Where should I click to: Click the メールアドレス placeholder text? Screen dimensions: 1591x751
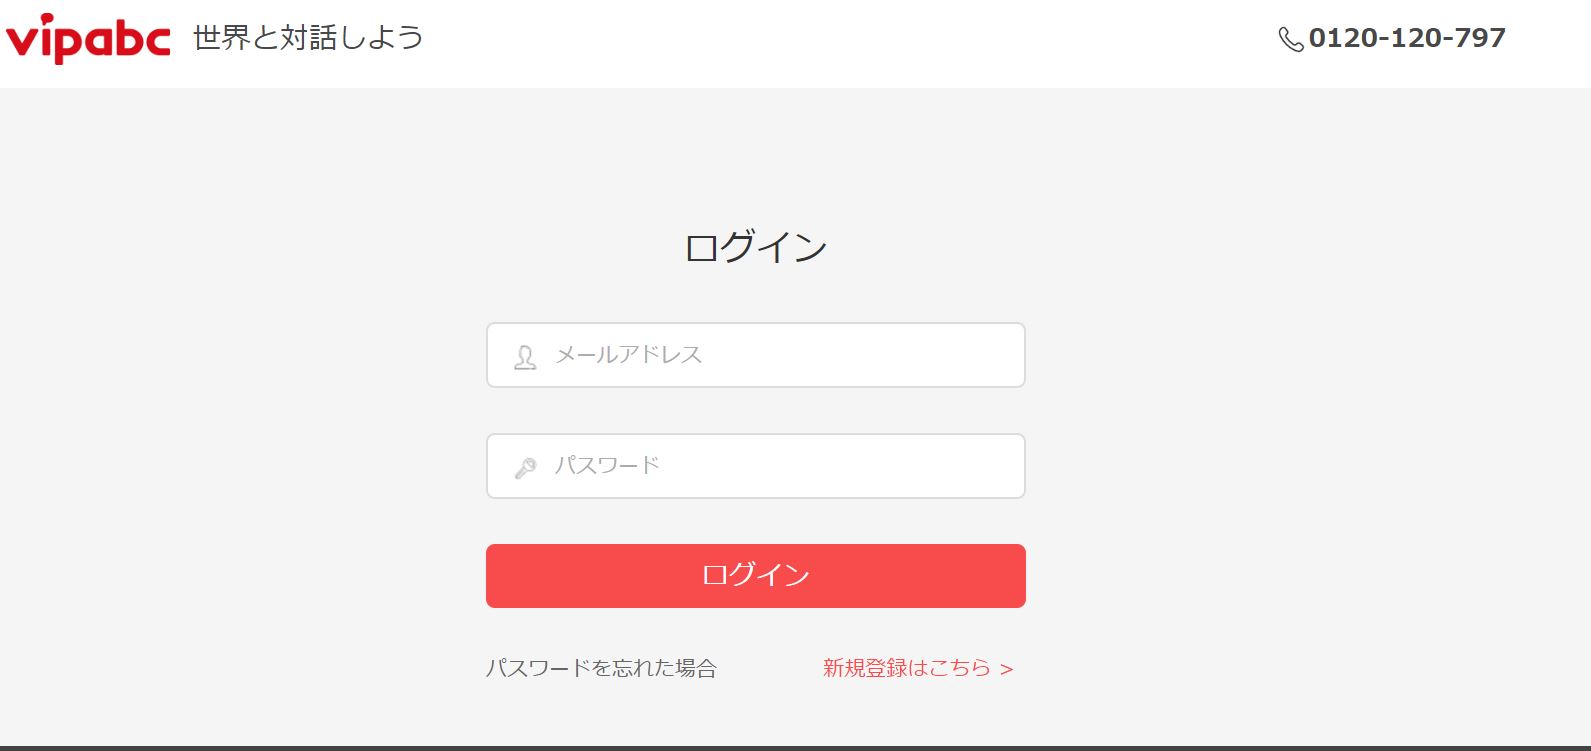click(x=628, y=355)
